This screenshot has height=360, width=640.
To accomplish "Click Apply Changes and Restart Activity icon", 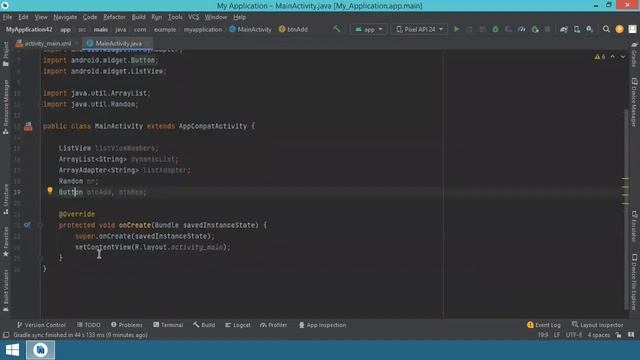I will pos(469,29).
